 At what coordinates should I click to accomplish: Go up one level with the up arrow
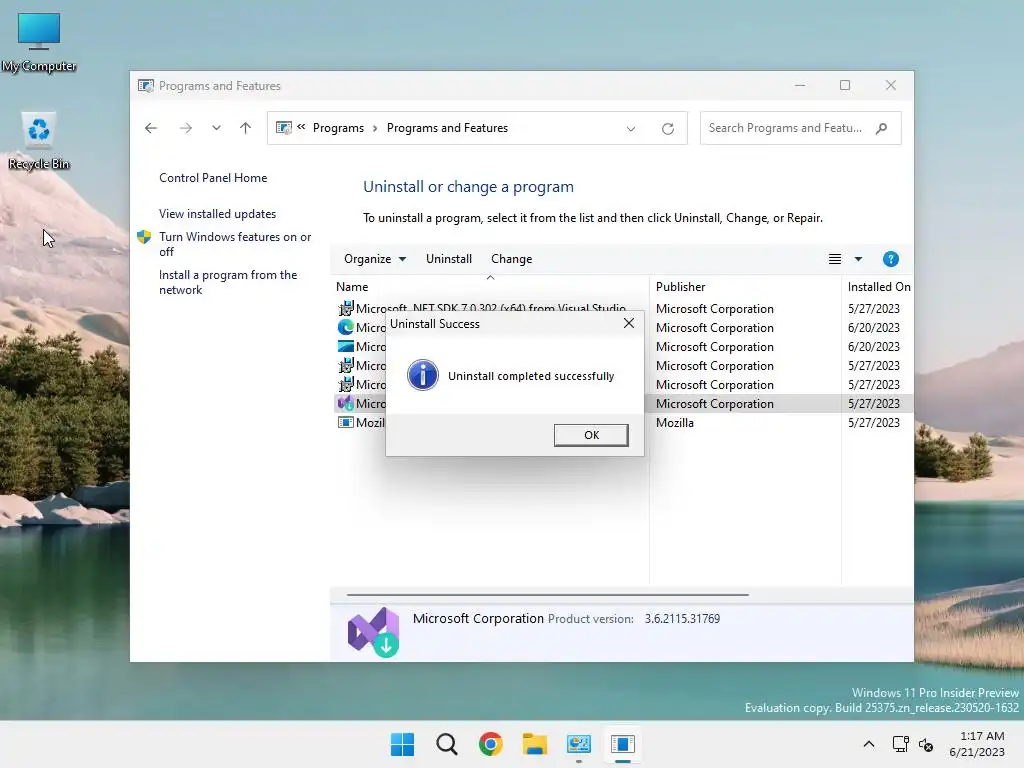(246, 128)
